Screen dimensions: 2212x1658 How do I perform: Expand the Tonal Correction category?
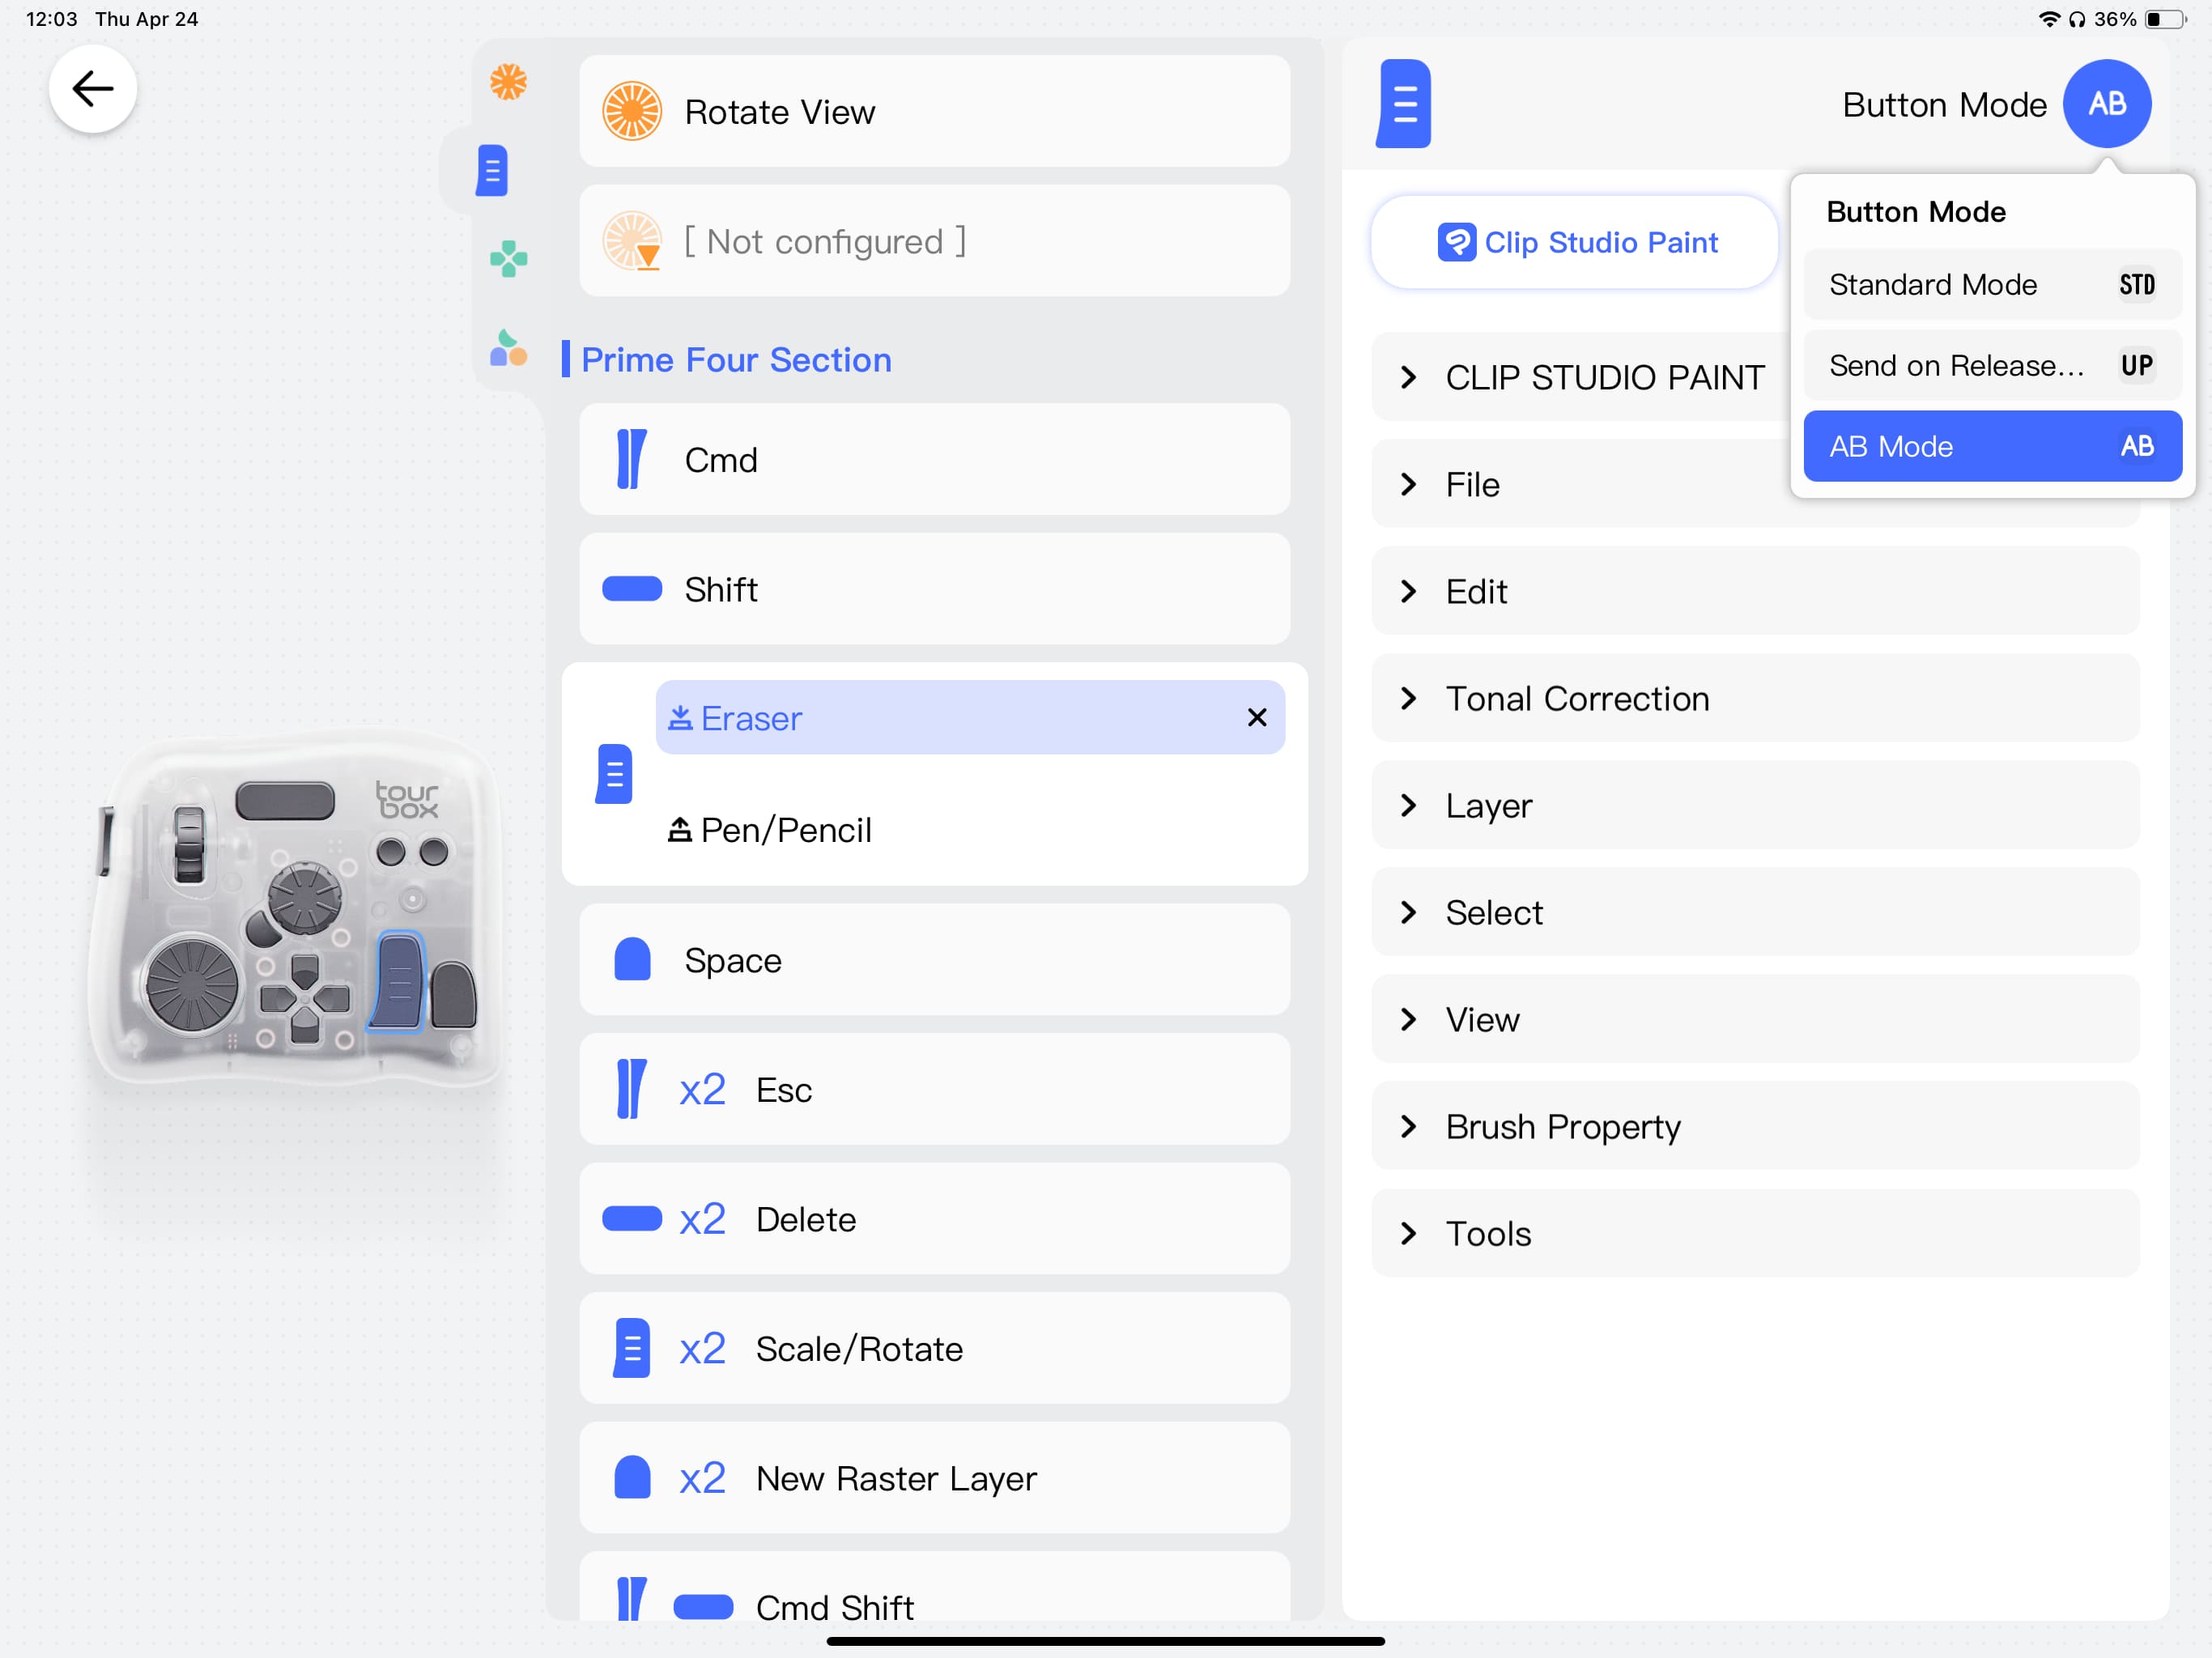1755,699
